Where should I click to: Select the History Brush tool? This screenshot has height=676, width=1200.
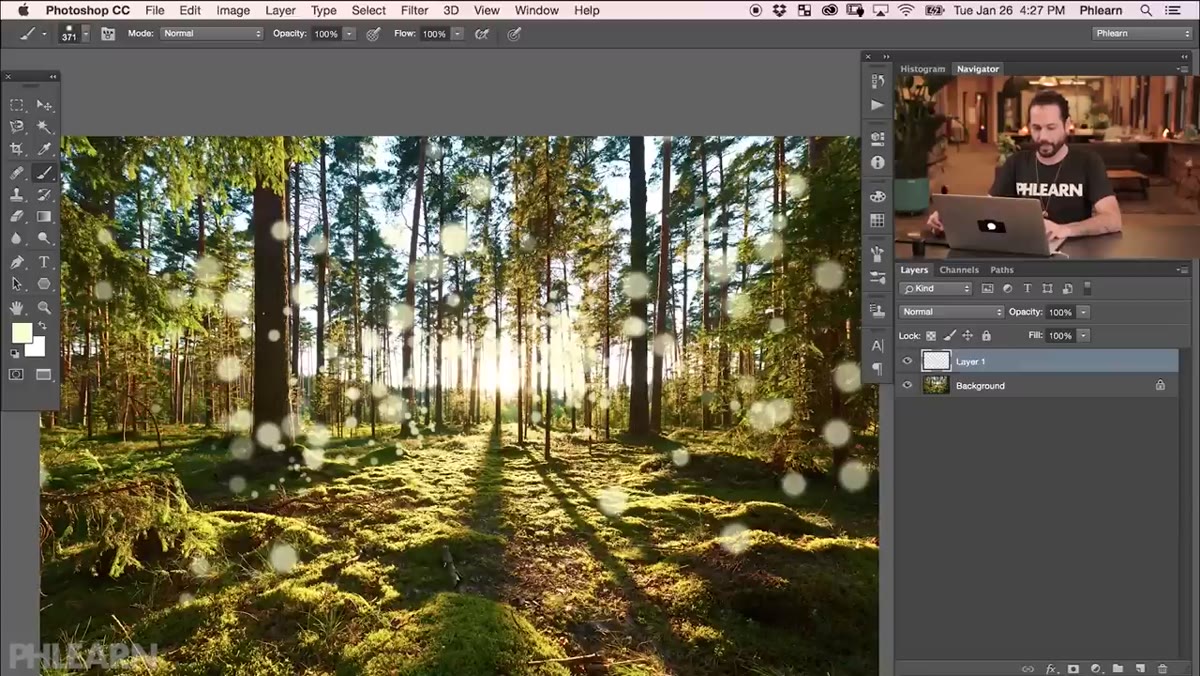coord(44,194)
